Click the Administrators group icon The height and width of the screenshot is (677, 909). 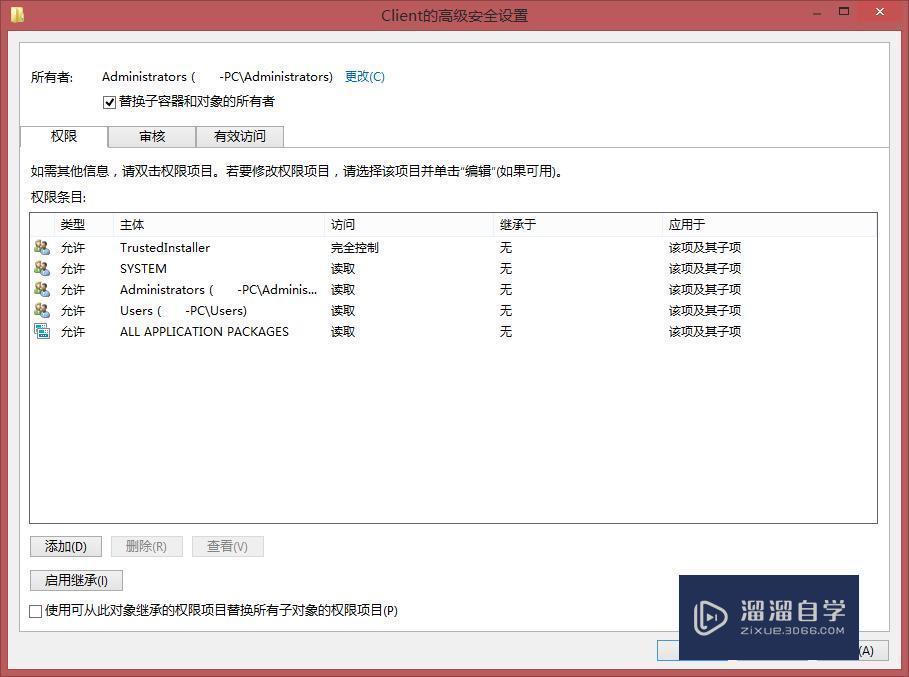[x=42, y=289]
